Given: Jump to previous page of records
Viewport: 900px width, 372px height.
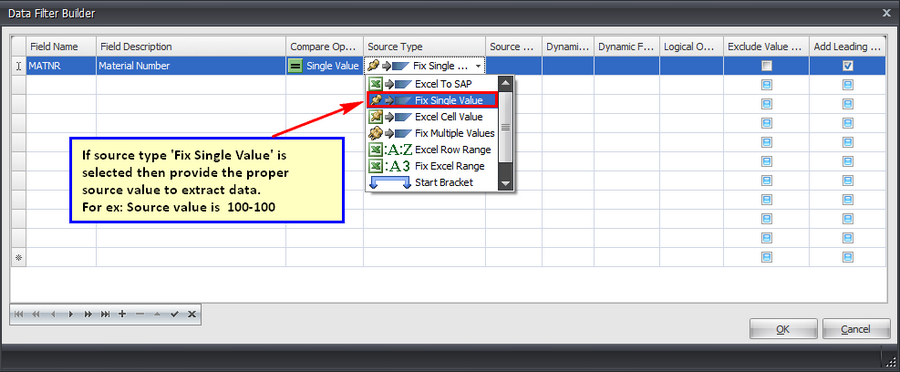Looking at the screenshot, I should tap(36, 314).
